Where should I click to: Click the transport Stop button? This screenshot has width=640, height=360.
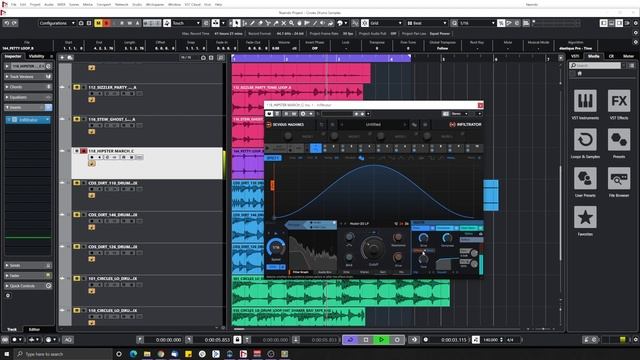click(x=366, y=340)
